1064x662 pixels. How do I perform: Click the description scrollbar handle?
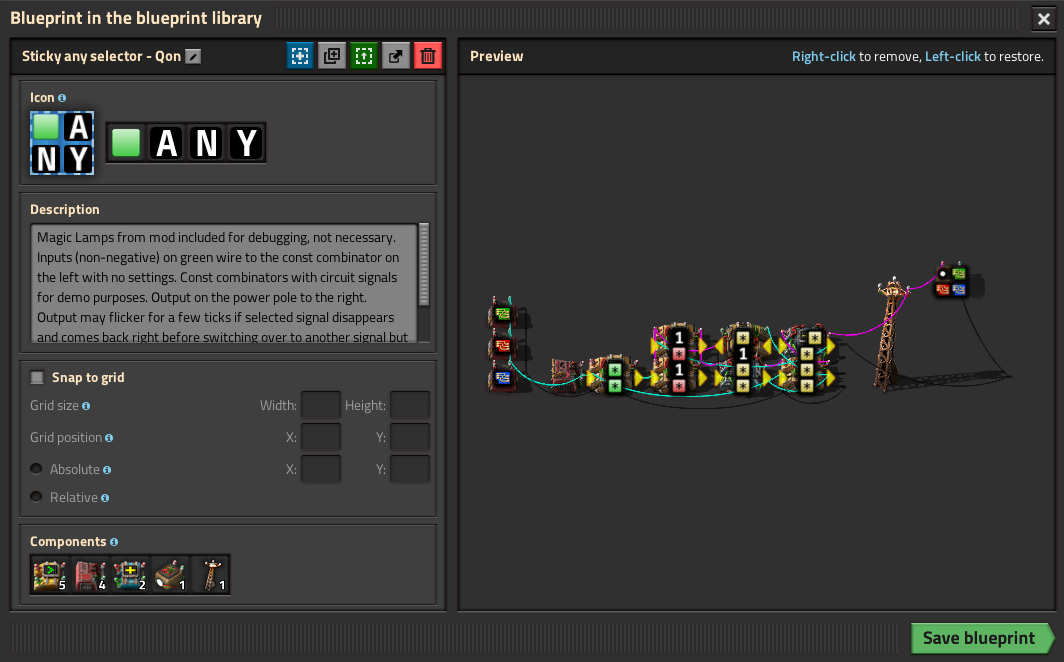click(x=424, y=265)
